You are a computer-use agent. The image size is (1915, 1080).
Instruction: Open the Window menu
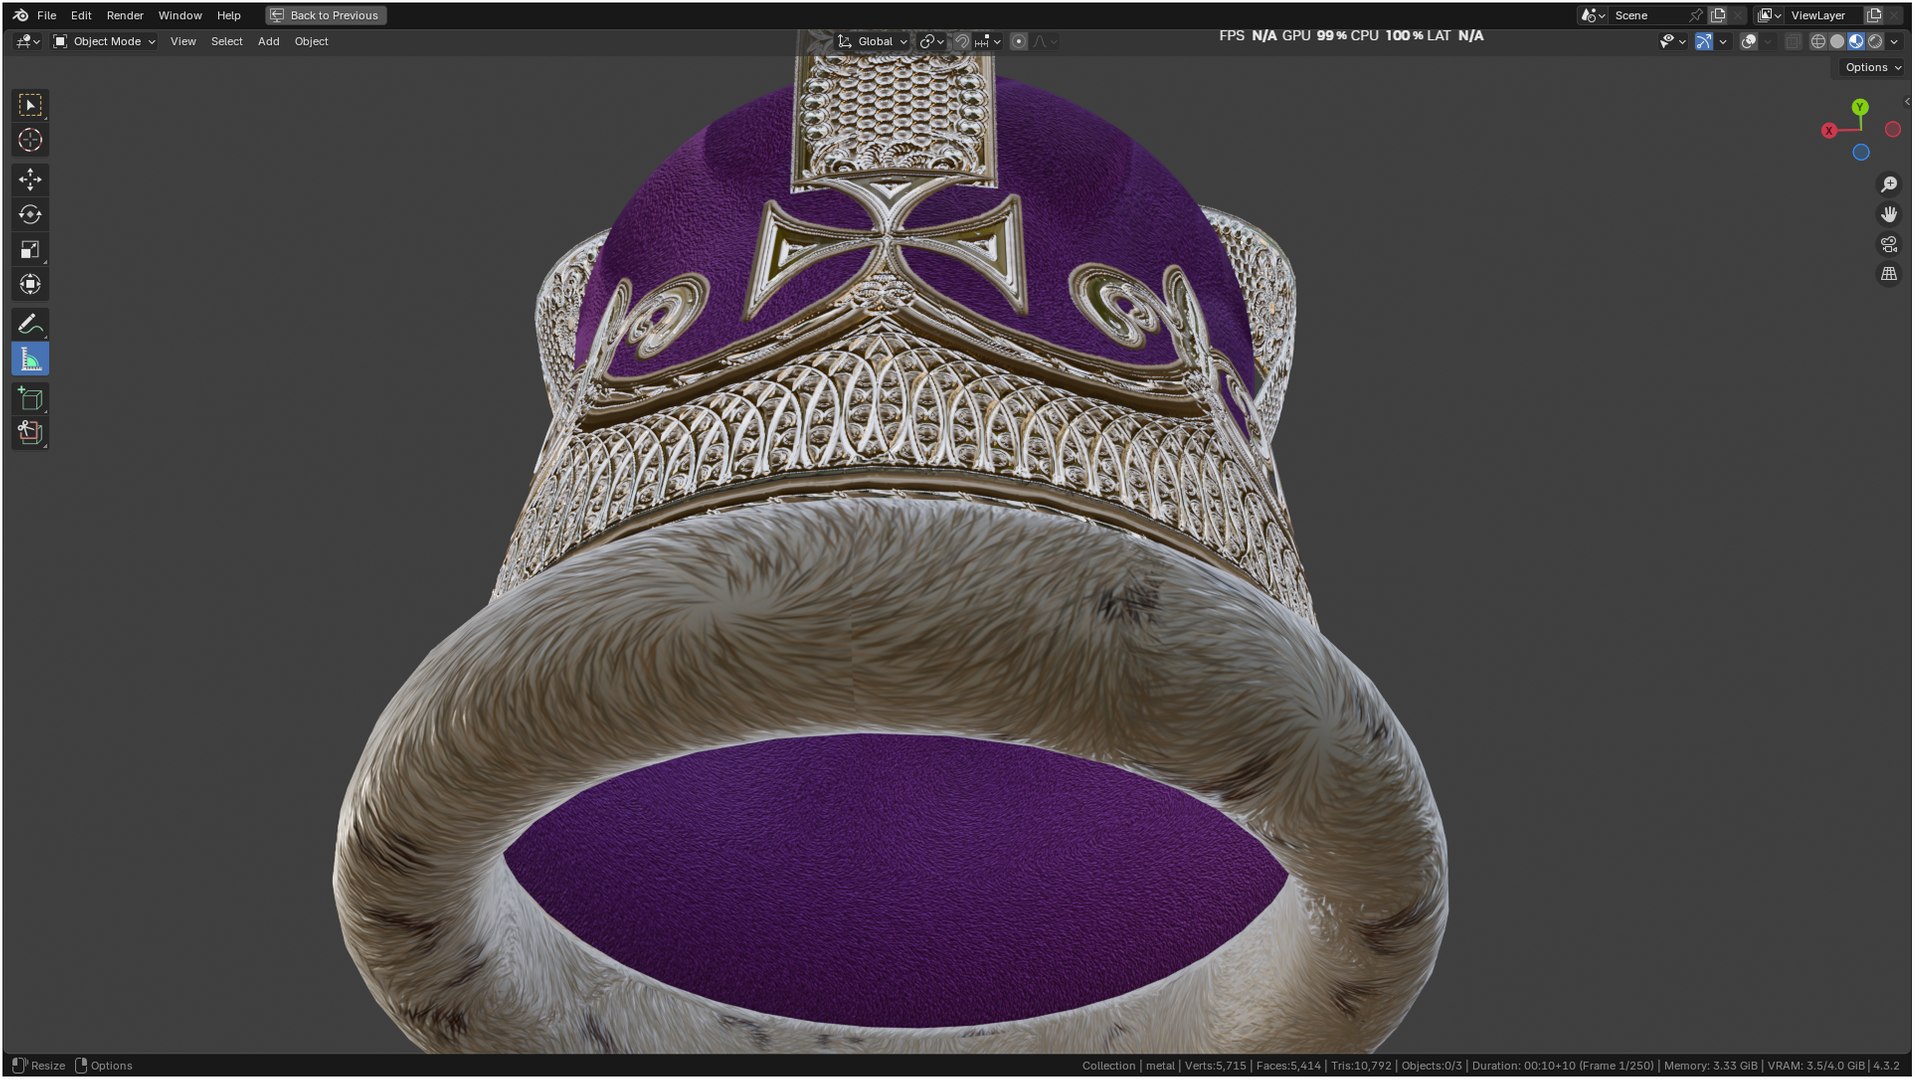180,15
